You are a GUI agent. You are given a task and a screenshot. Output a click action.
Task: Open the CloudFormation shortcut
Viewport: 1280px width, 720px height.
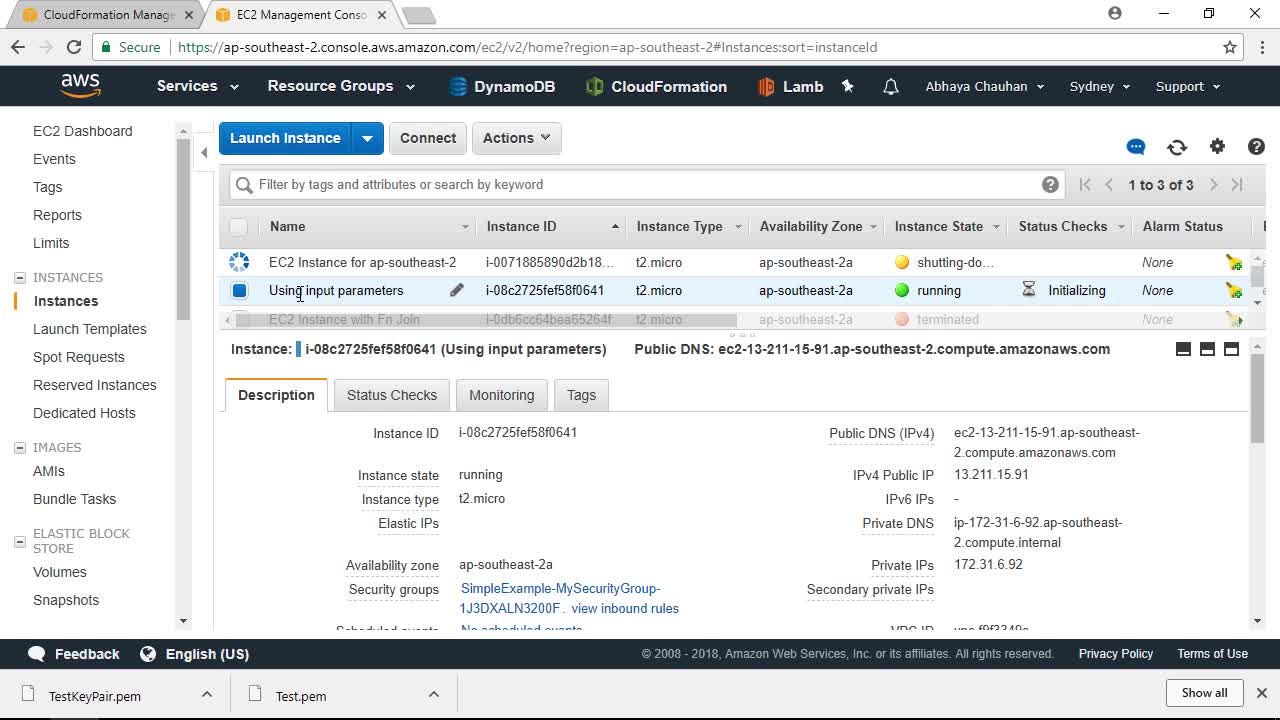coord(657,87)
